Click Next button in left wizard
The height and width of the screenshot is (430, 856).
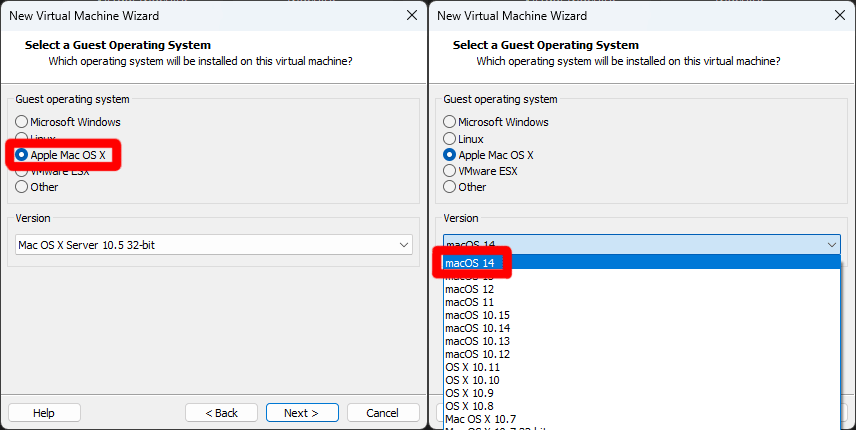click(x=302, y=413)
